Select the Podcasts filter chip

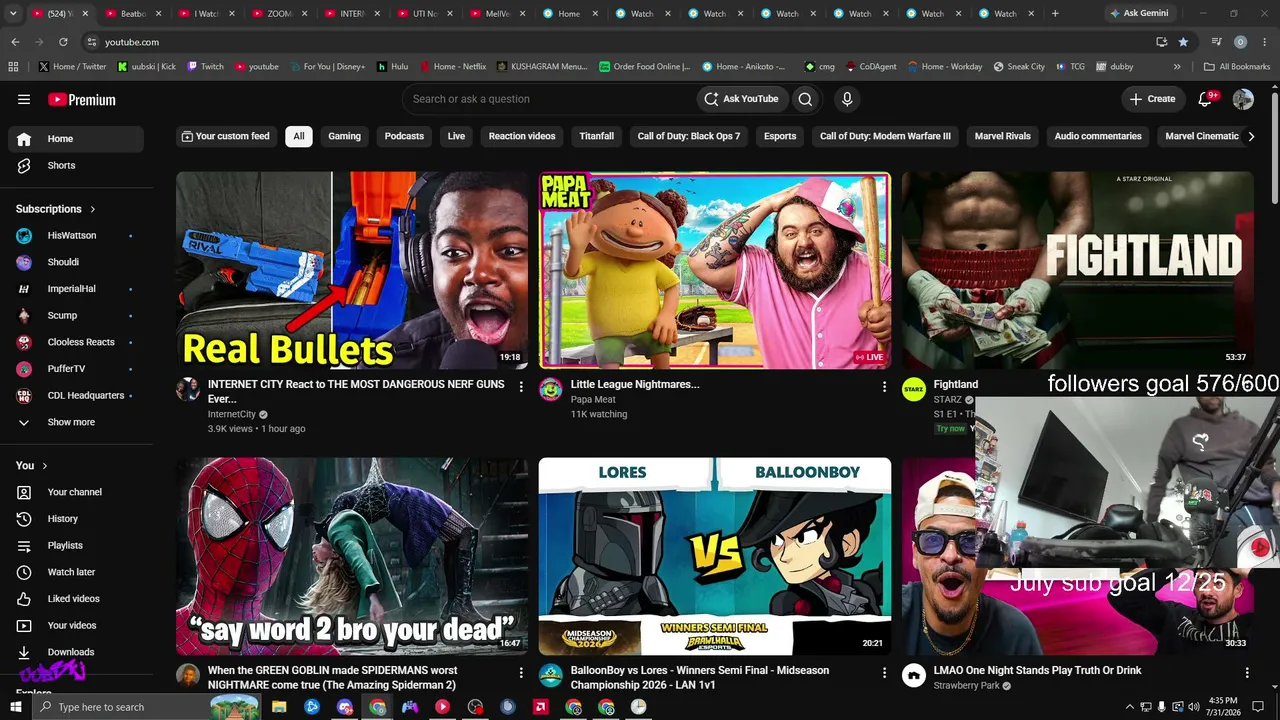pos(404,136)
